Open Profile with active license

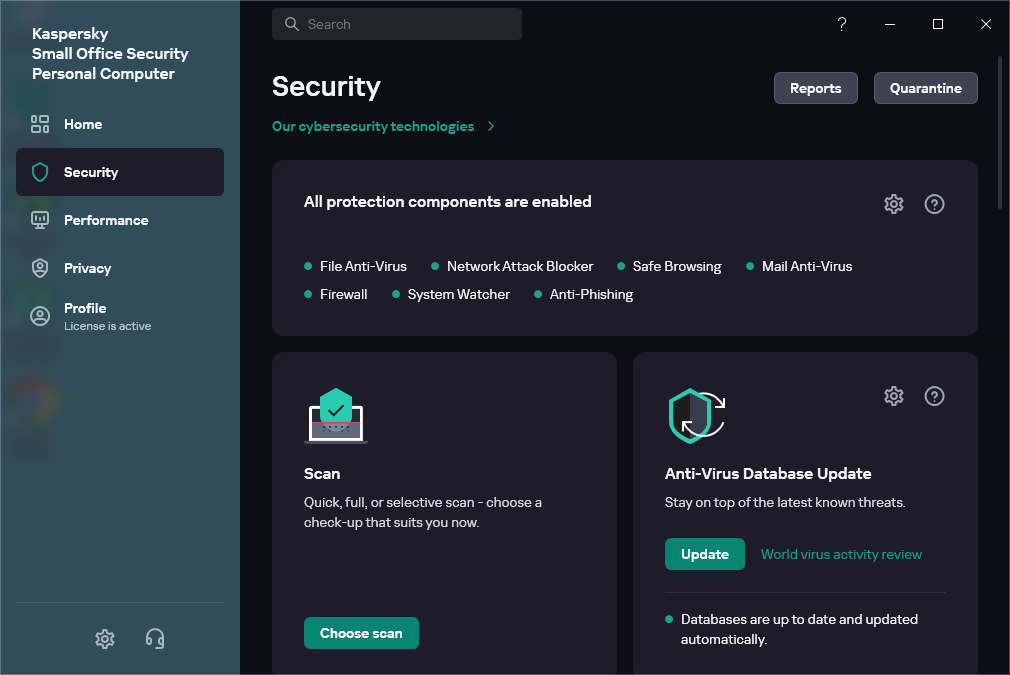click(x=85, y=315)
